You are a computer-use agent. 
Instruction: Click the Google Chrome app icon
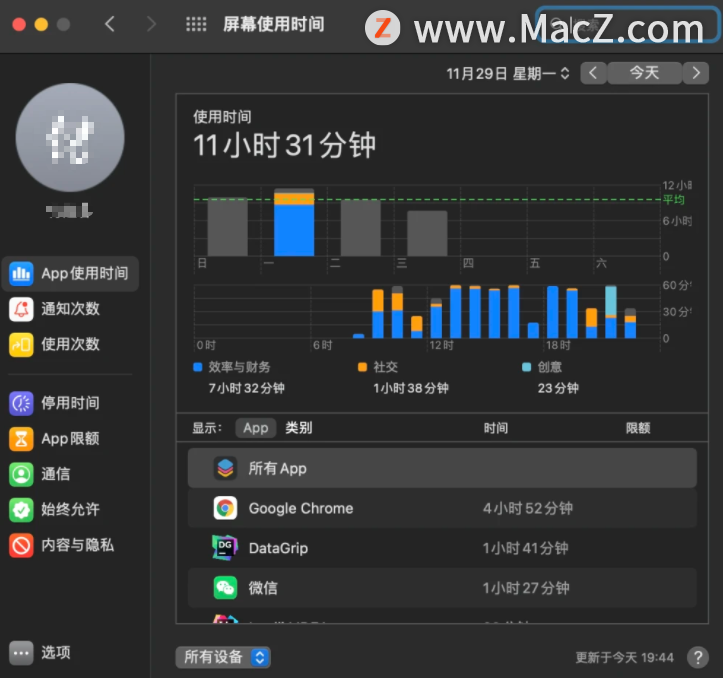tap(225, 508)
